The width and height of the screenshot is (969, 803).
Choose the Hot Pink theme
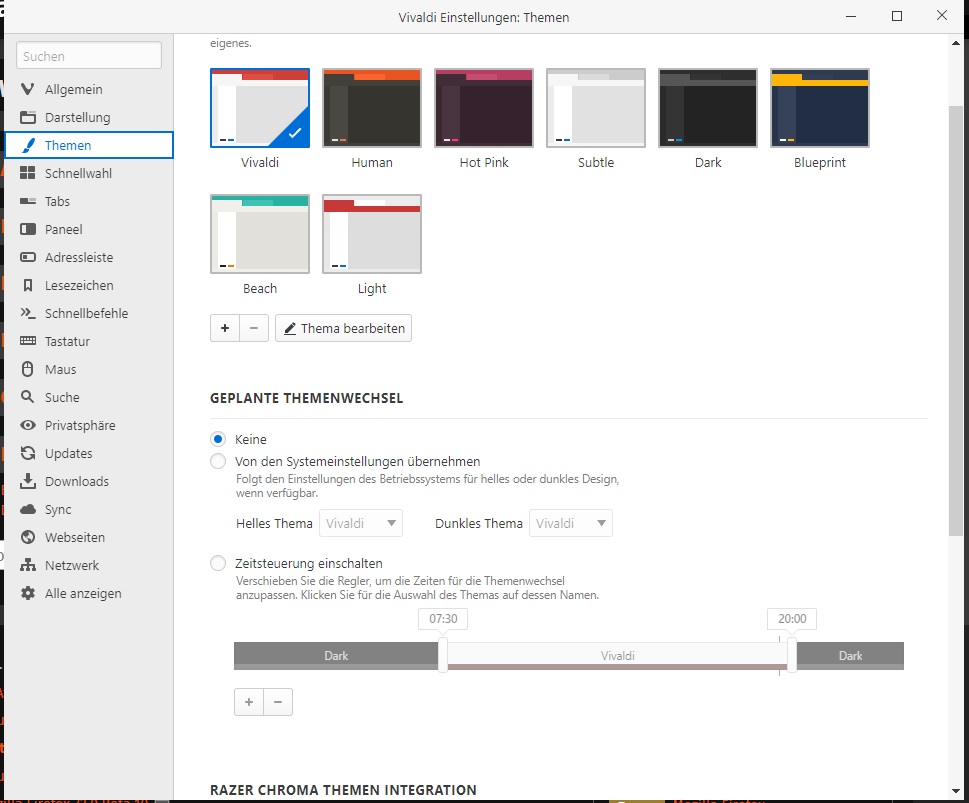[484, 108]
